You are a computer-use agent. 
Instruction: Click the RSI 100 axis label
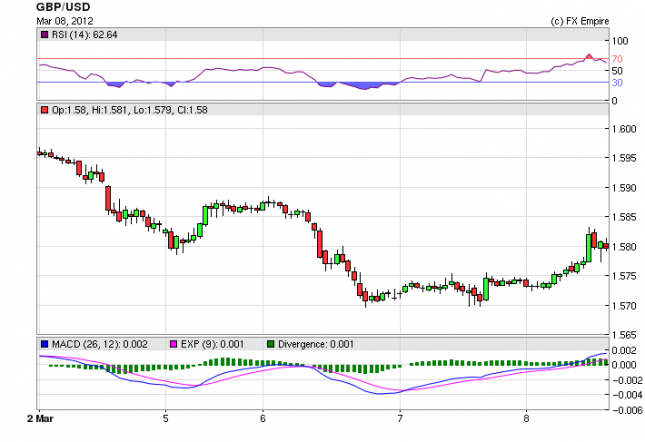(620, 41)
